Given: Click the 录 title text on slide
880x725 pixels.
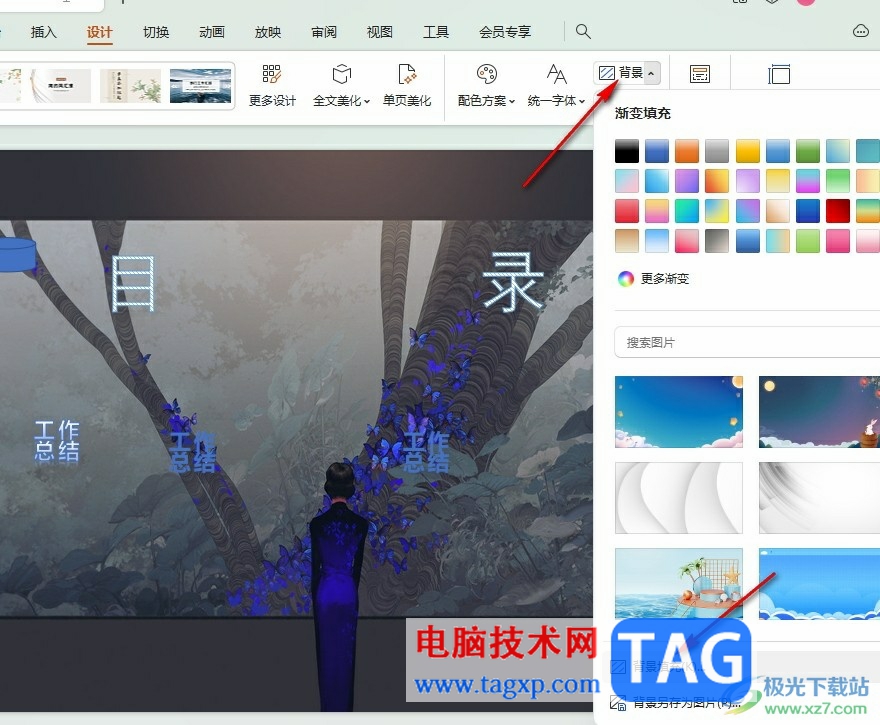Looking at the screenshot, I should pyautogui.click(x=514, y=282).
